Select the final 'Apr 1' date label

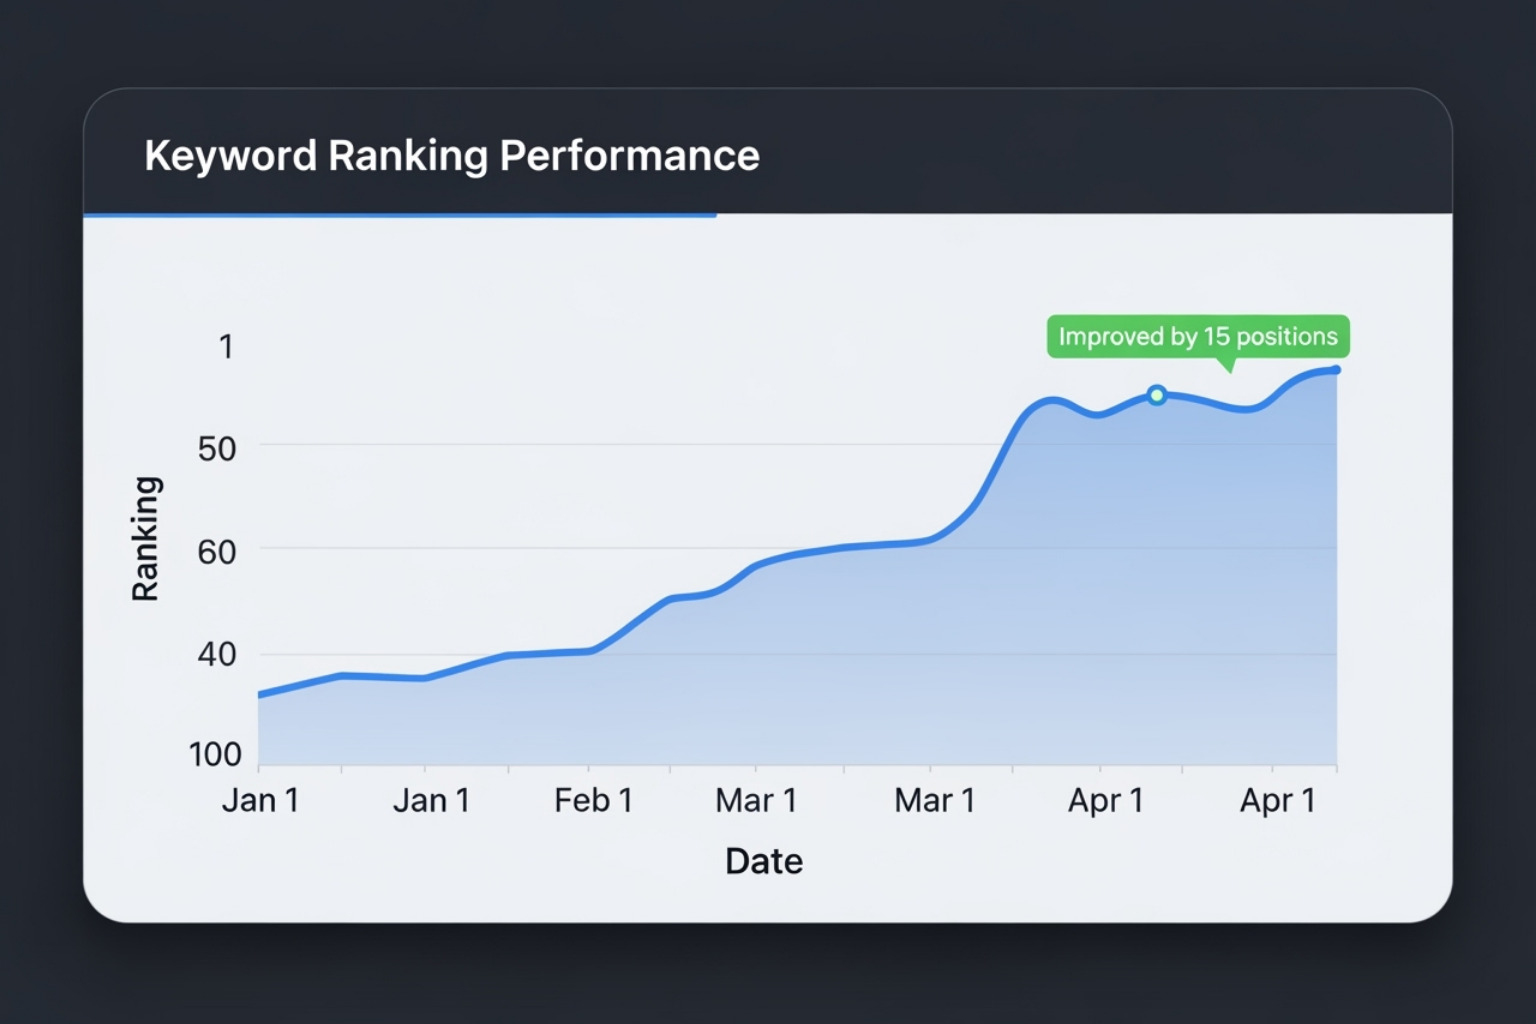(1277, 800)
